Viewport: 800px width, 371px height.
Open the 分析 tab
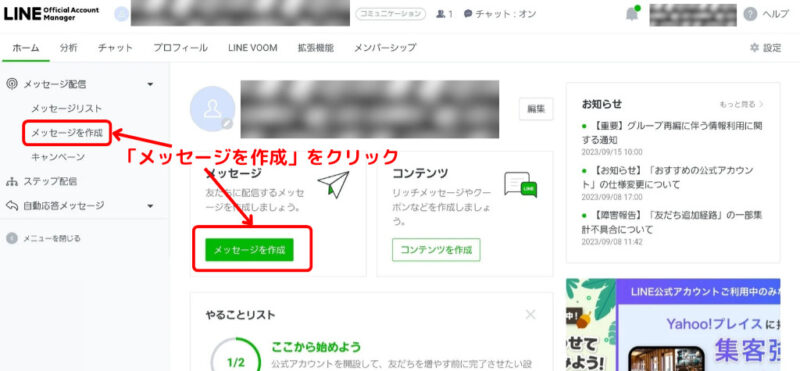pyautogui.click(x=68, y=48)
